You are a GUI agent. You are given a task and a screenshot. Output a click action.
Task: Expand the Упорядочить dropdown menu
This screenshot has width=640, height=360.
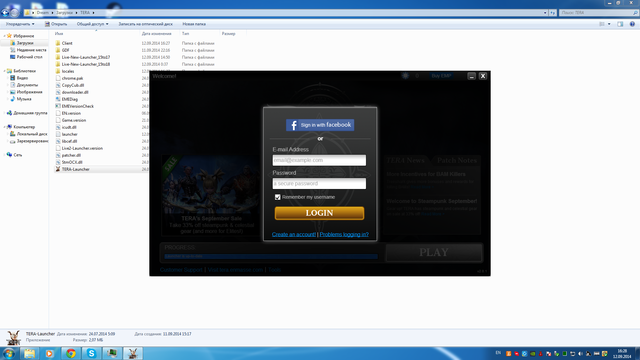coord(20,24)
